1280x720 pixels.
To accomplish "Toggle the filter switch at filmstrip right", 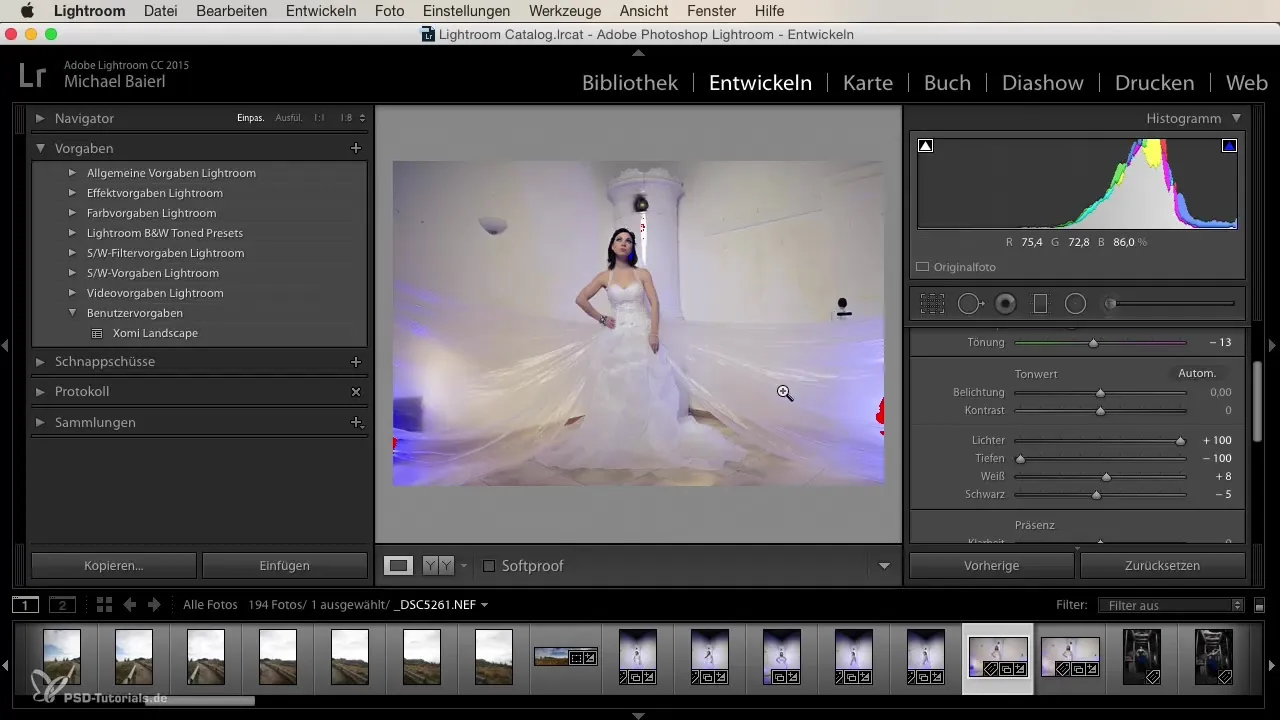I will coord(1259,605).
